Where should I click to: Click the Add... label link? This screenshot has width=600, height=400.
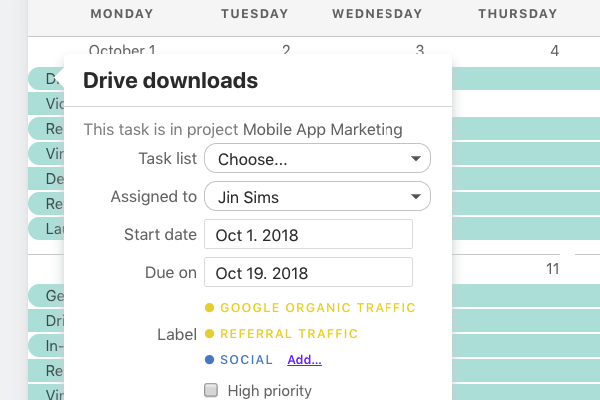[x=304, y=360]
